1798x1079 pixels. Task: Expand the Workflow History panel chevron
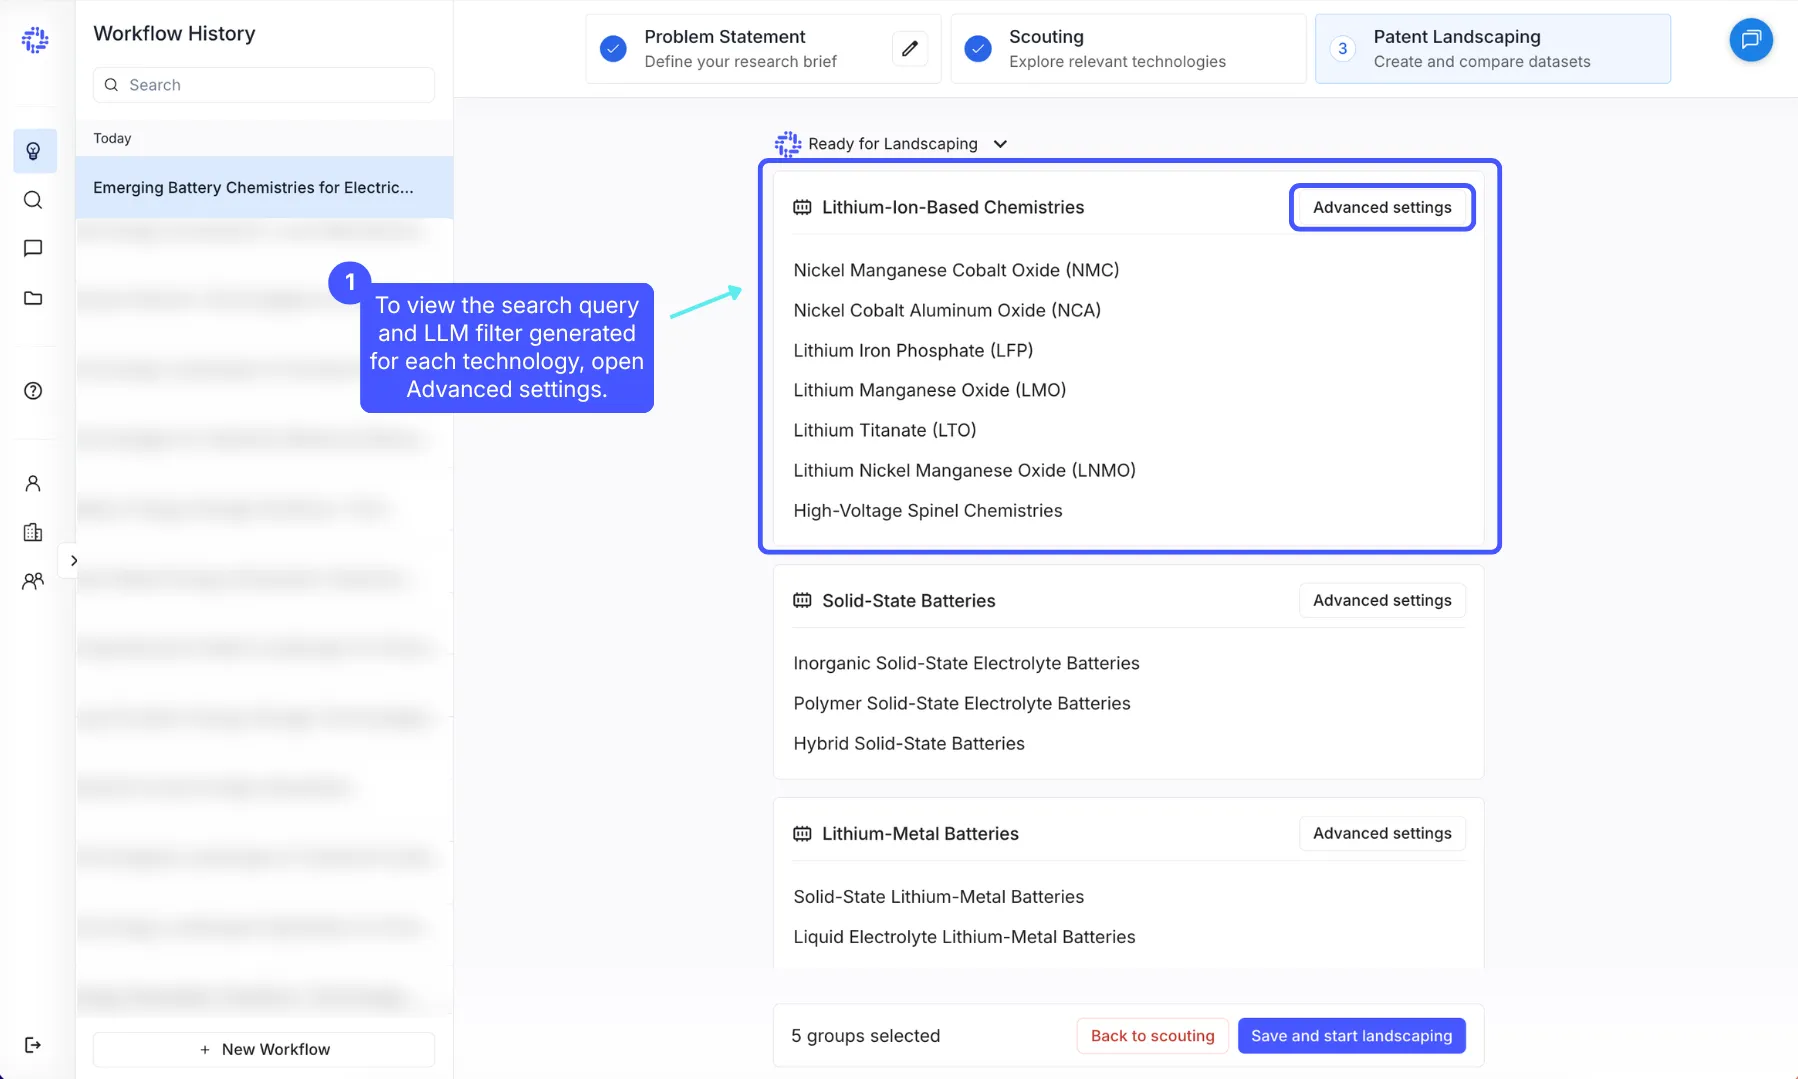click(x=73, y=560)
